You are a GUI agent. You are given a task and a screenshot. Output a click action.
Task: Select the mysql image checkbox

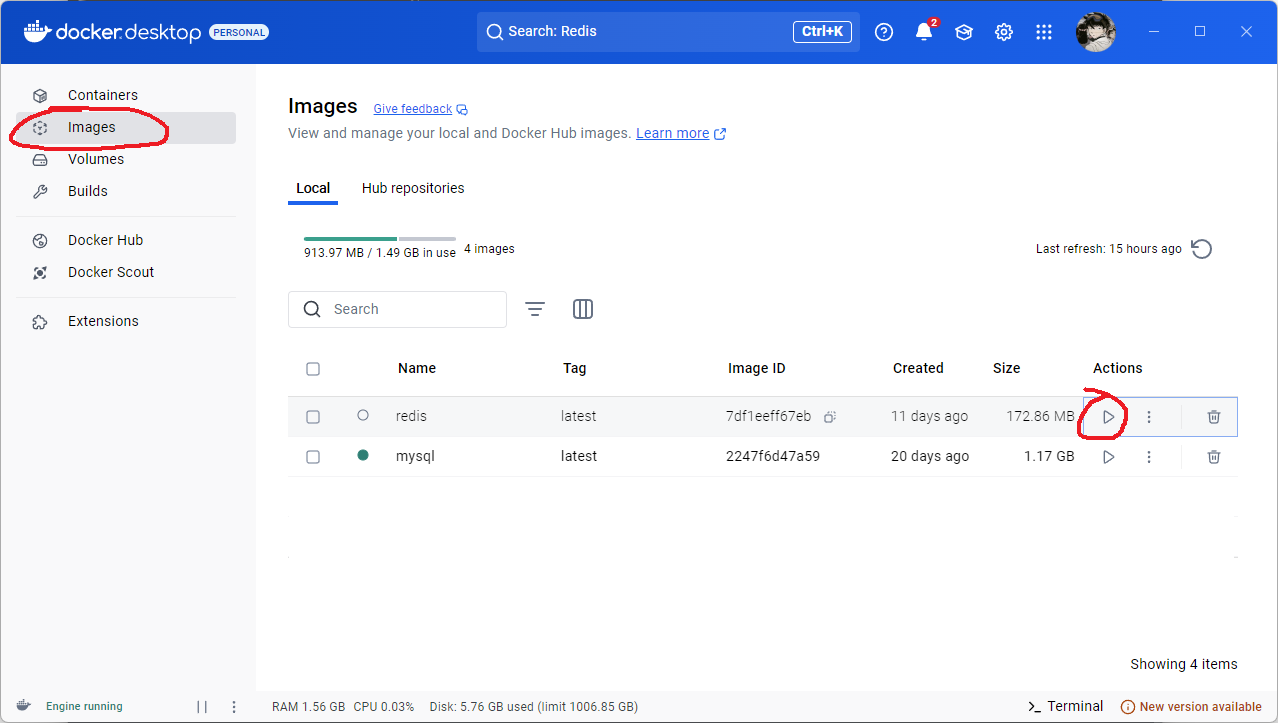coord(313,457)
